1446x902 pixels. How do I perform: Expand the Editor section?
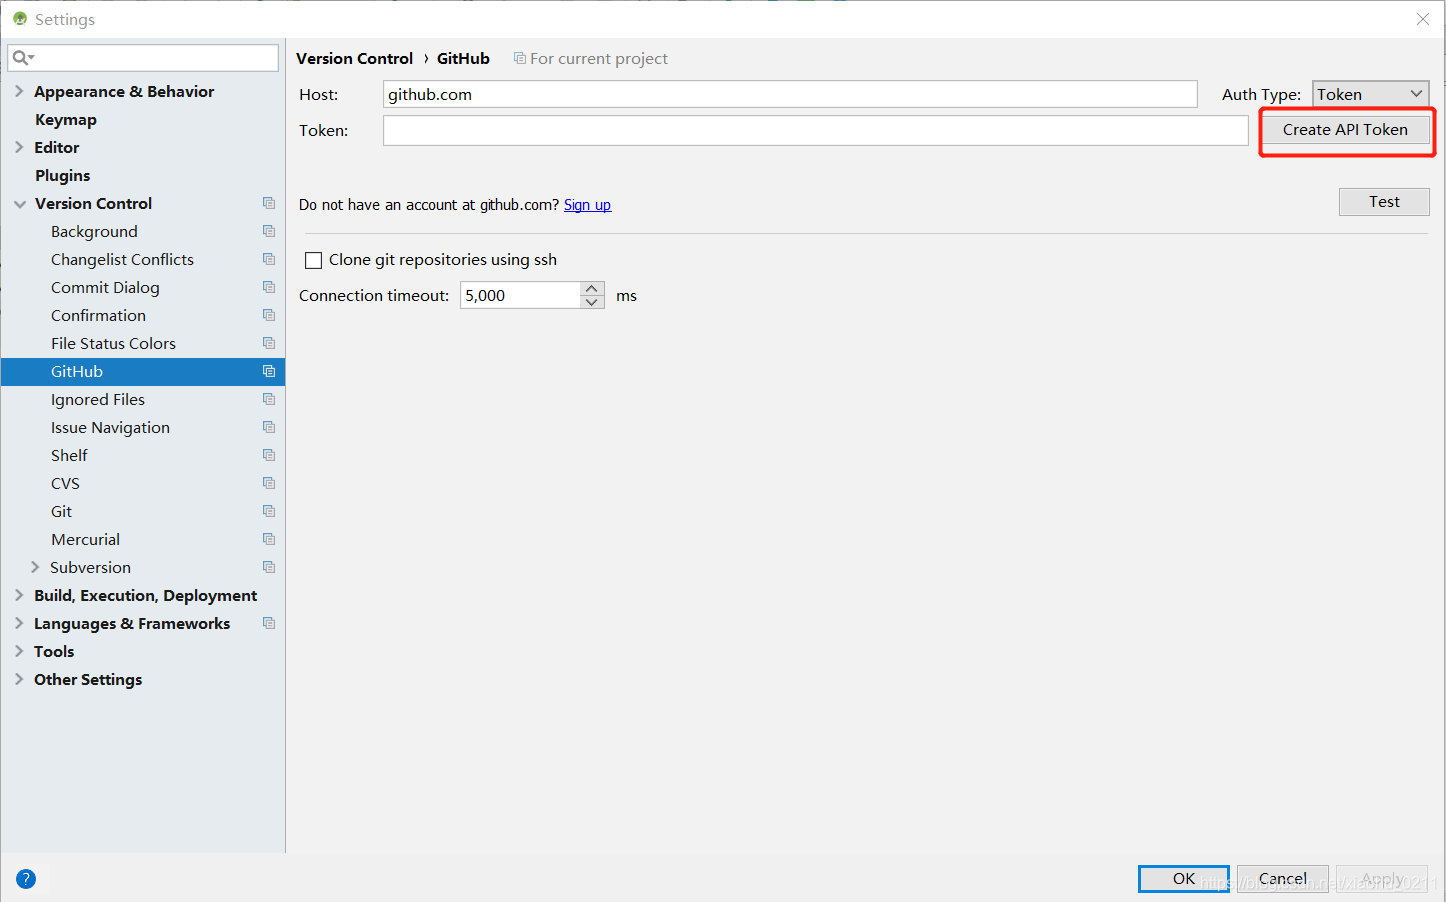click(x=19, y=147)
